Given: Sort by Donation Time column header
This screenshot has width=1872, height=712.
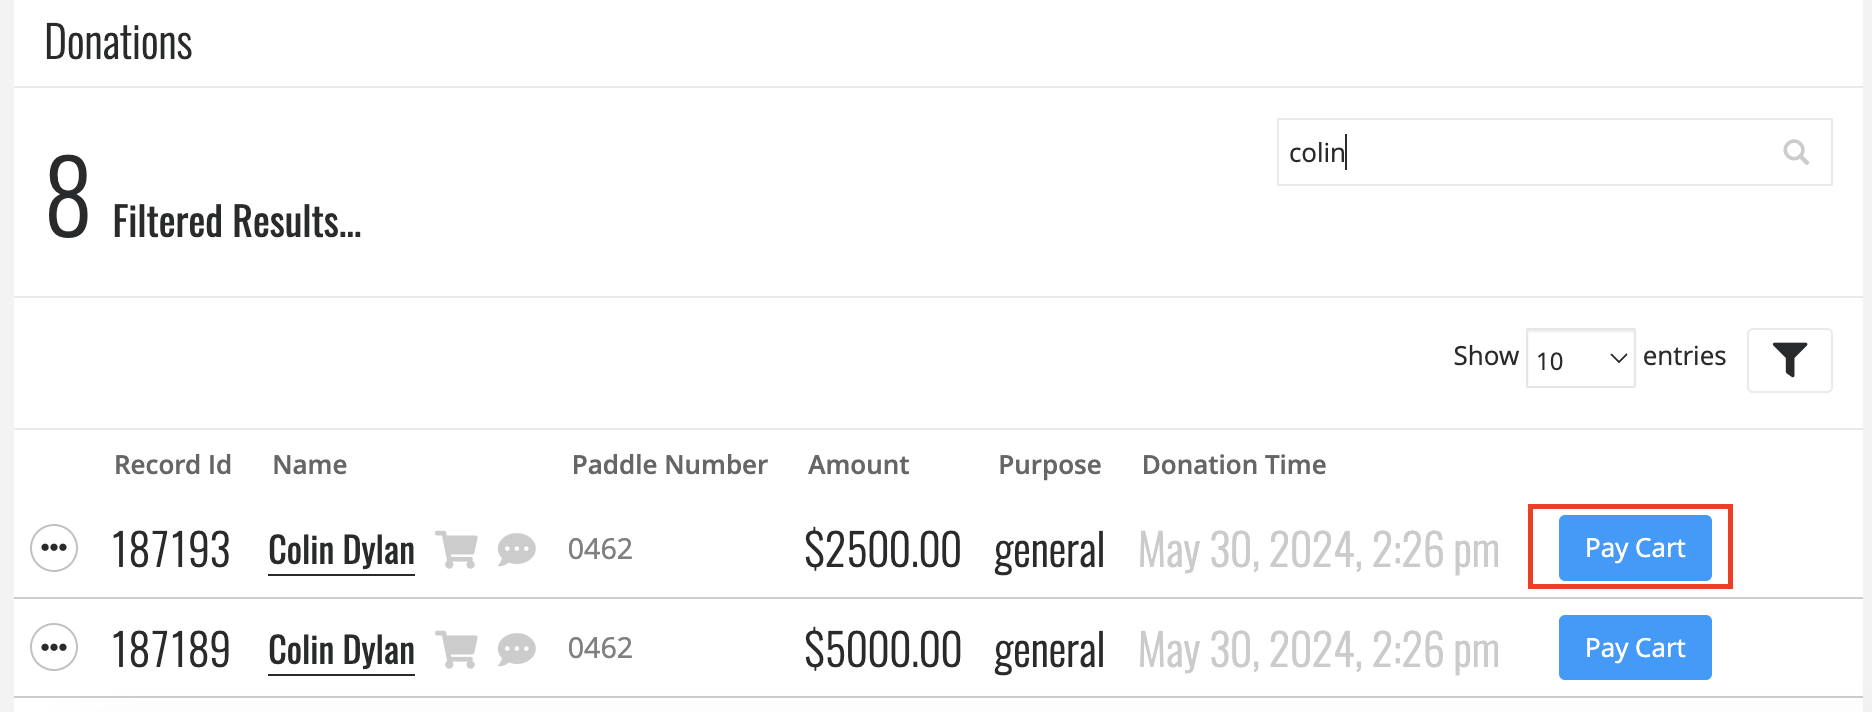Looking at the screenshot, I should click(x=1234, y=465).
